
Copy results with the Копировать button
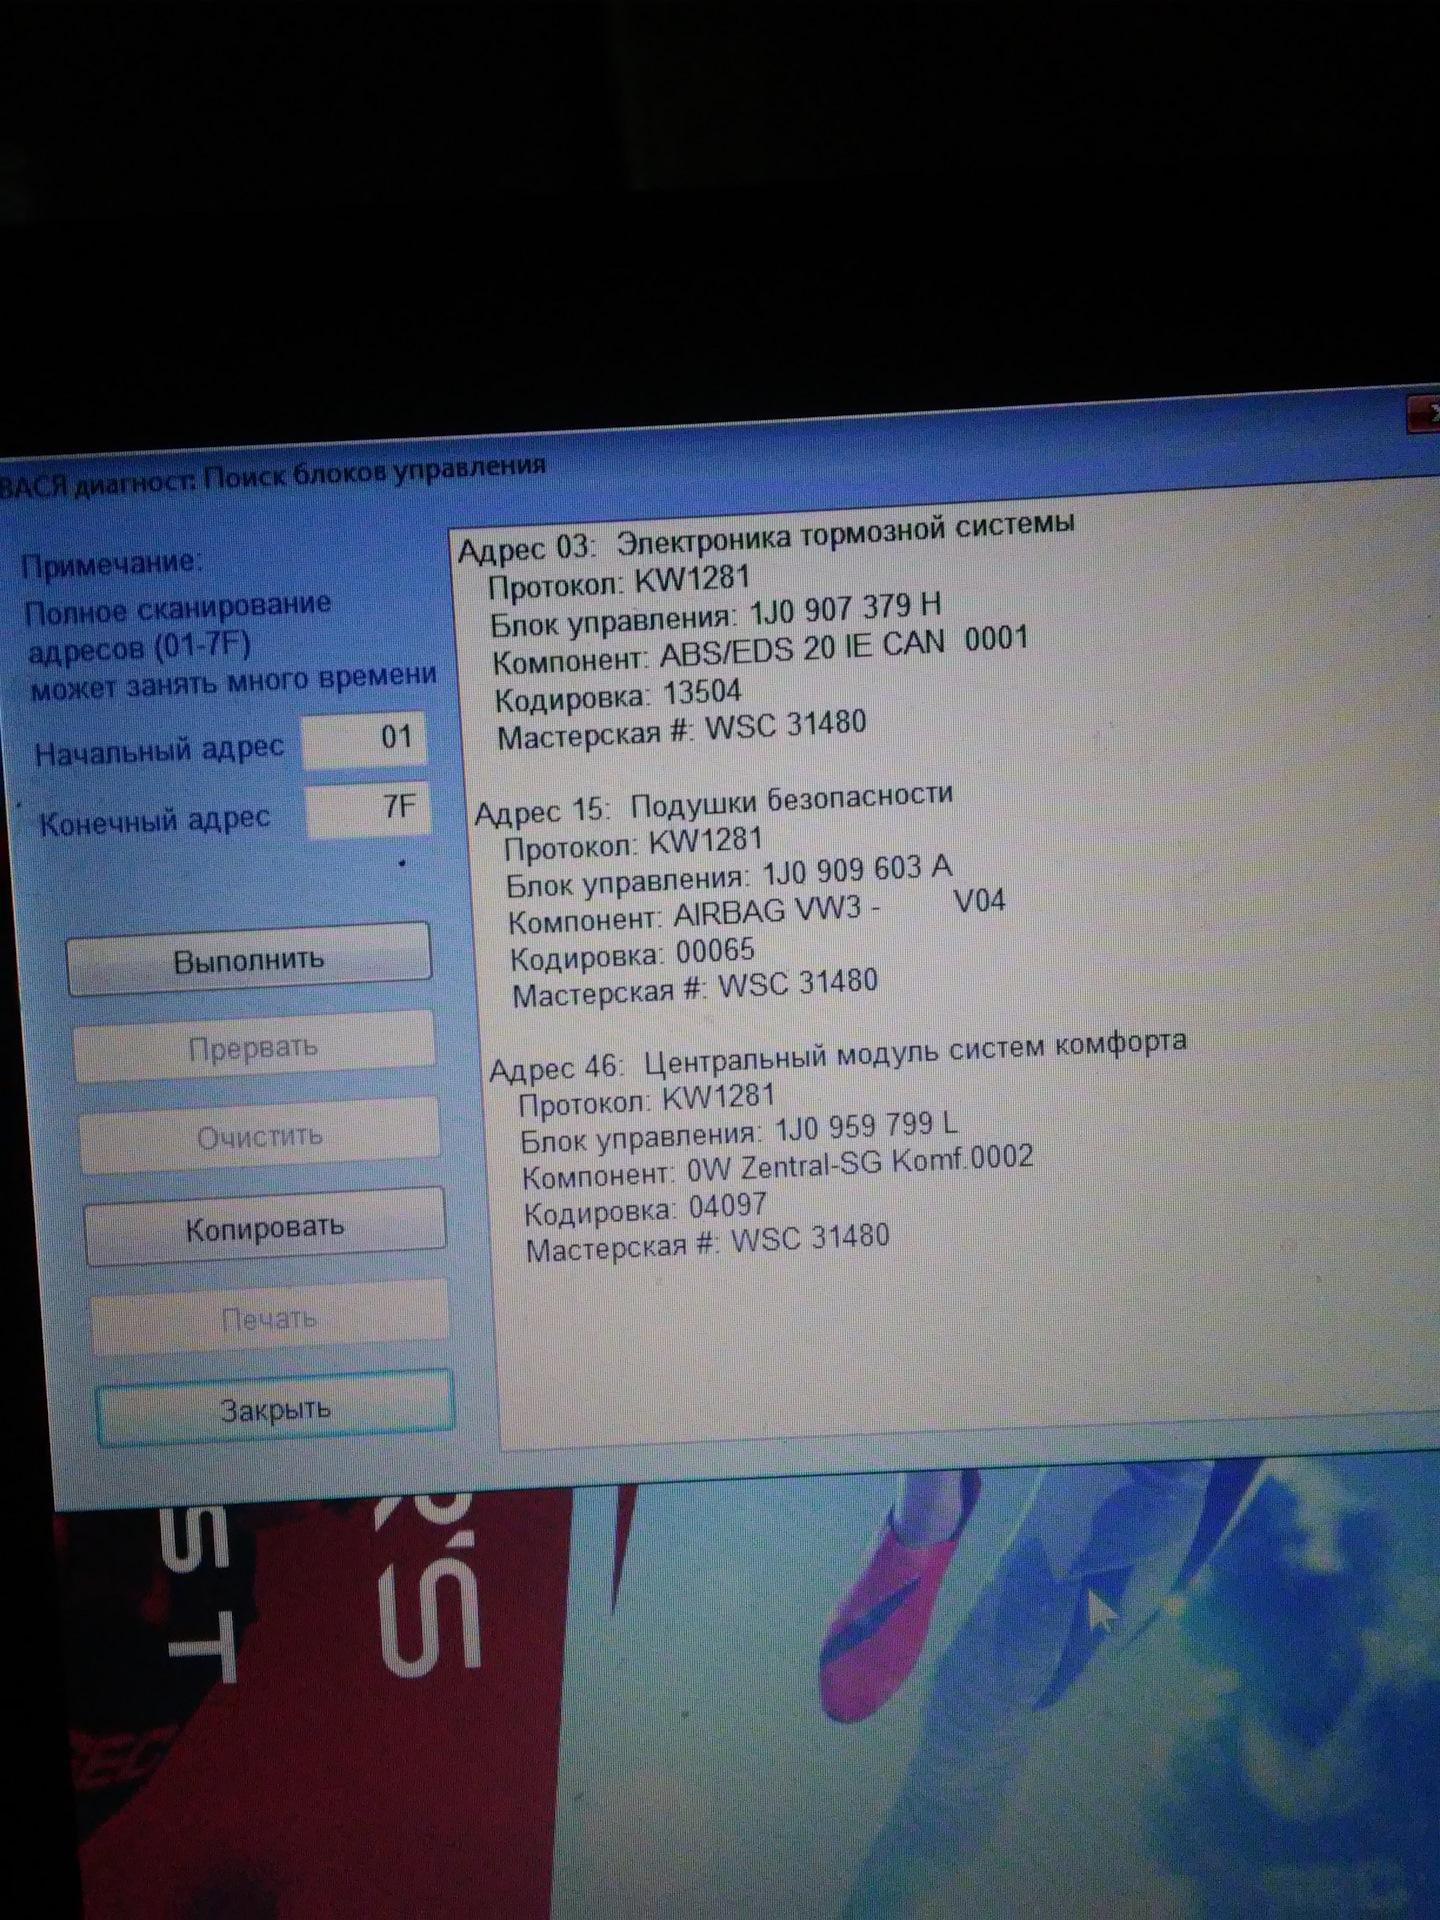click(265, 1227)
